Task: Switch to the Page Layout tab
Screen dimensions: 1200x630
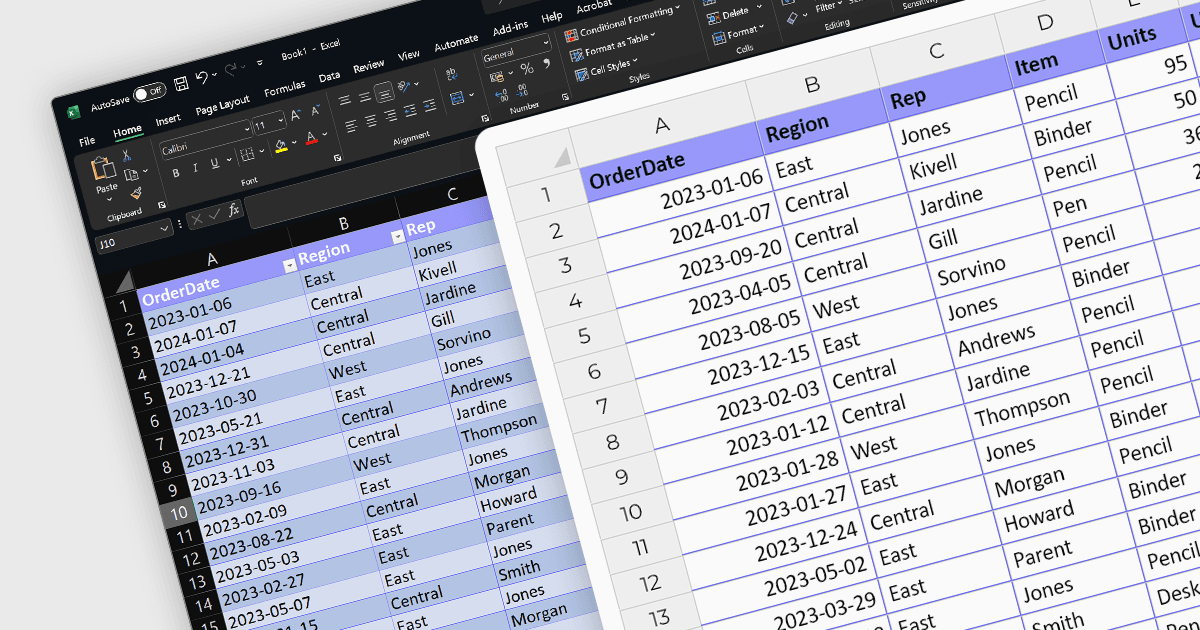Action: [x=222, y=105]
